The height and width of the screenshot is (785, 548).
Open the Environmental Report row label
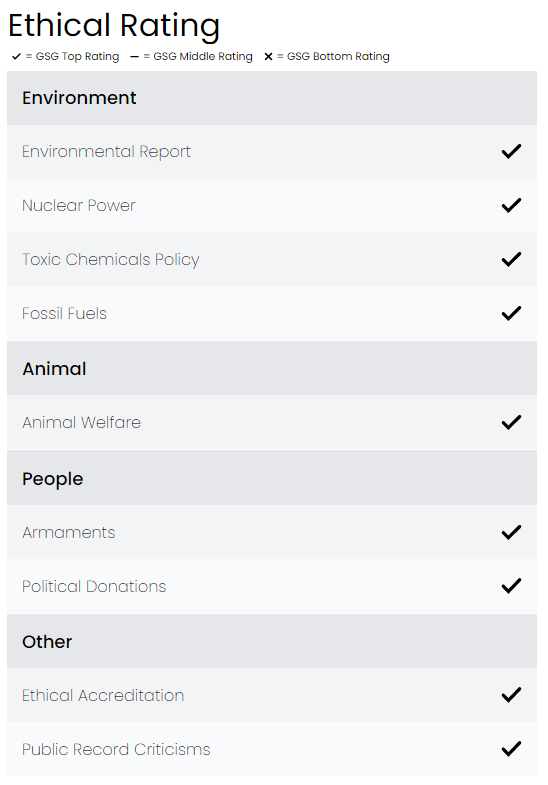pos(106,152)
